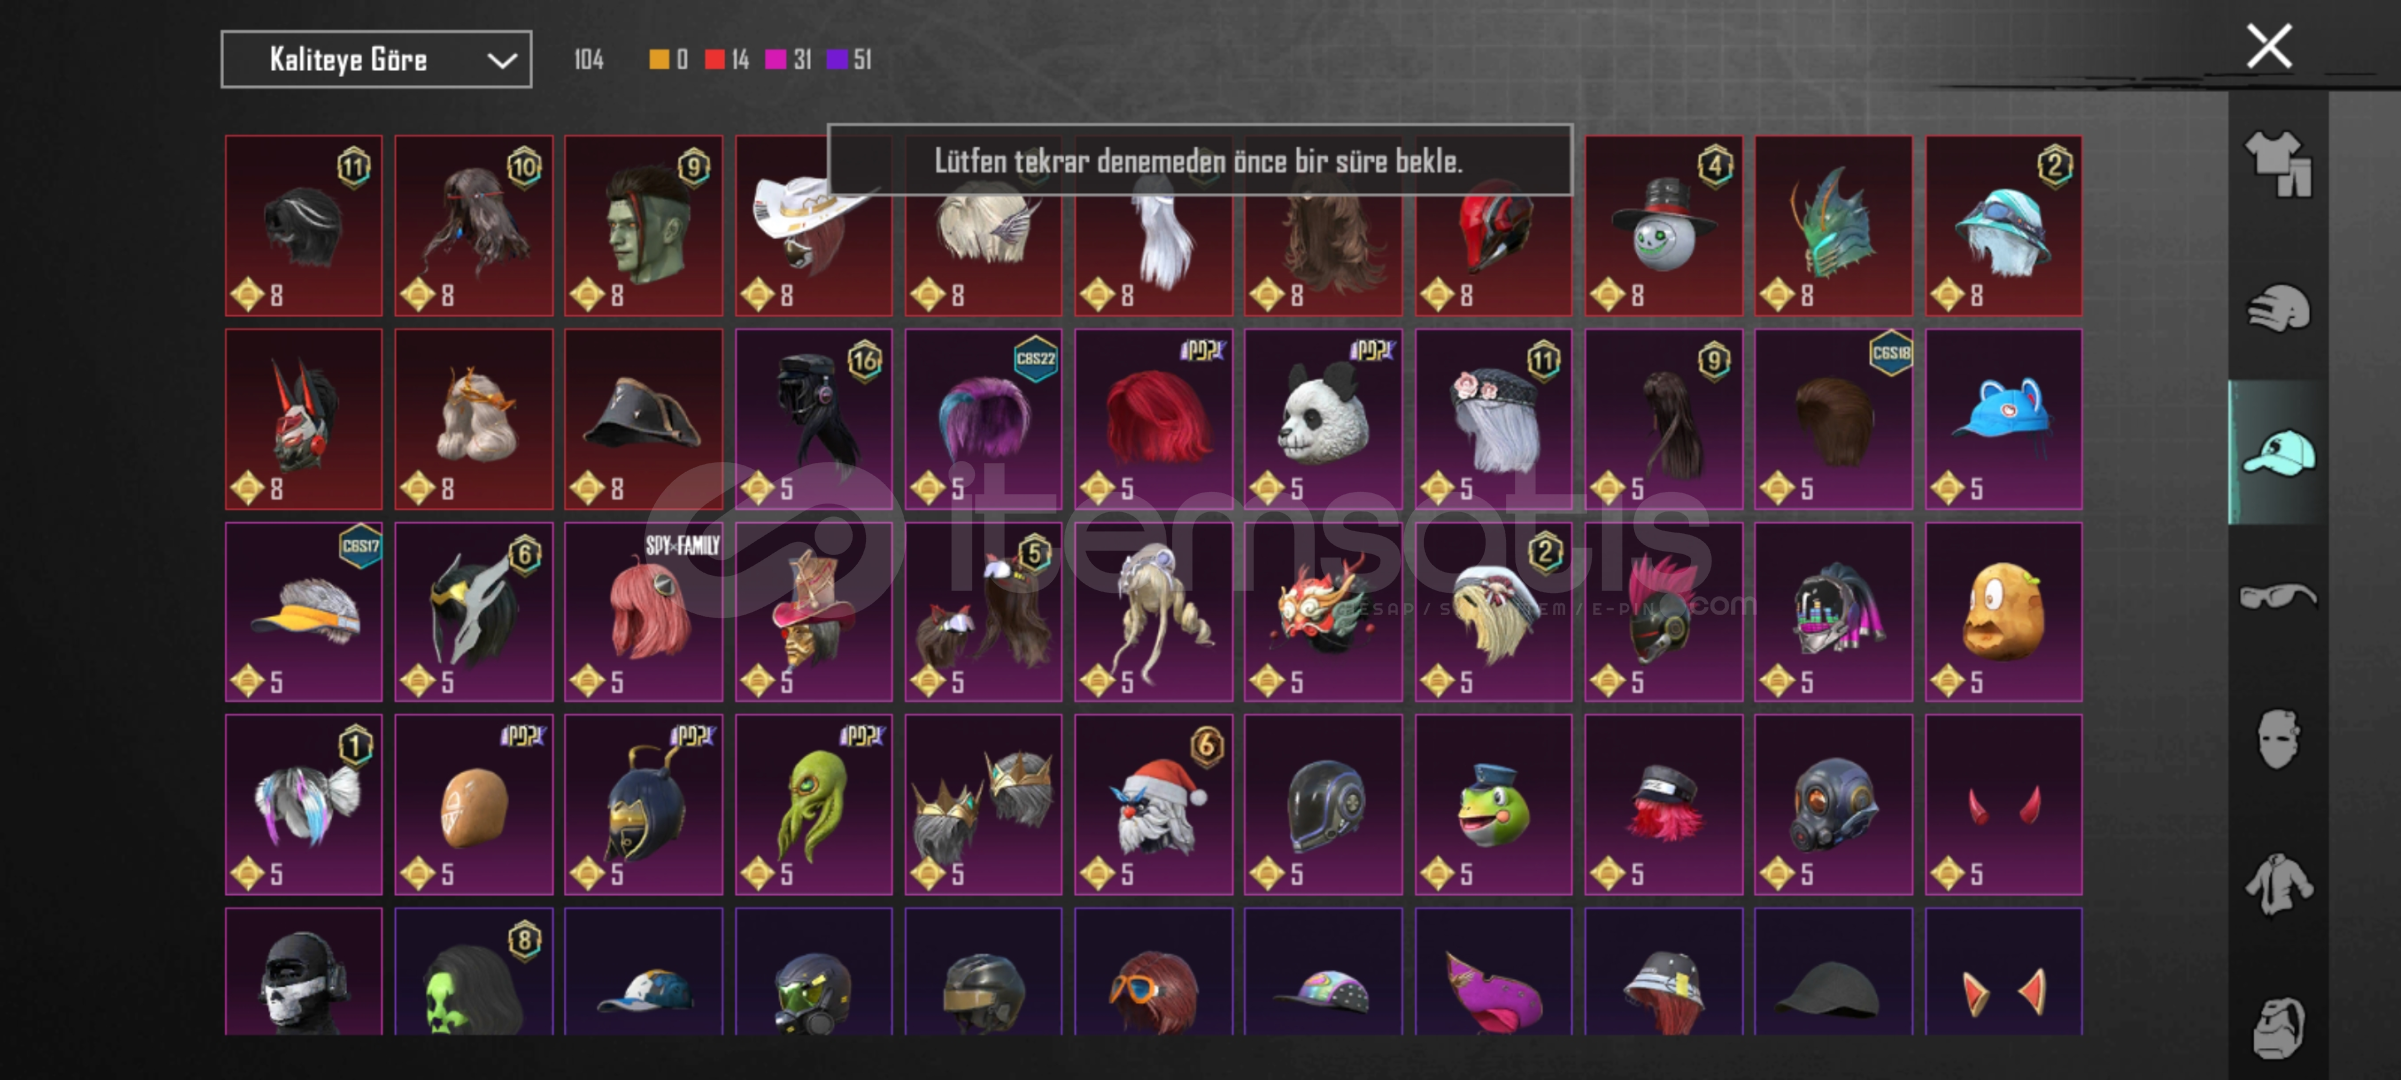
Task: Choose the SPY-FAMILY pink hair item
Action: [x=643, y=612]
